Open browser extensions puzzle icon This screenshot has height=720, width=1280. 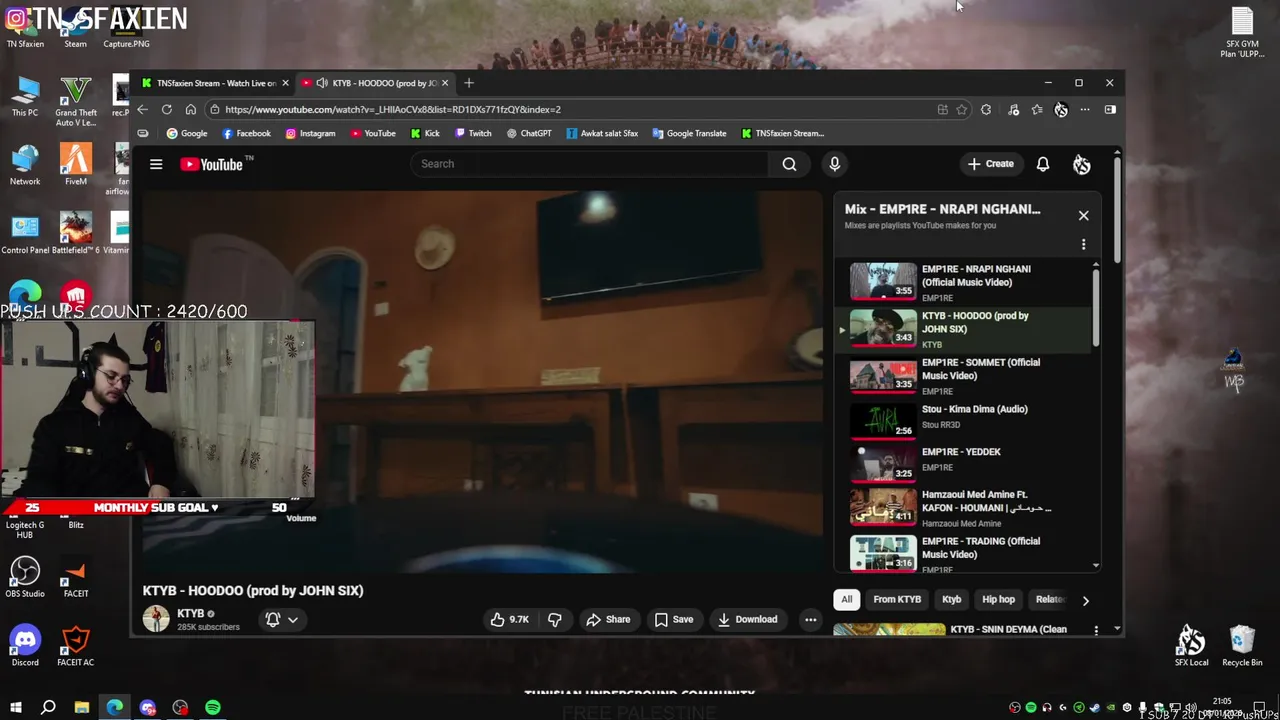(986, 109)
